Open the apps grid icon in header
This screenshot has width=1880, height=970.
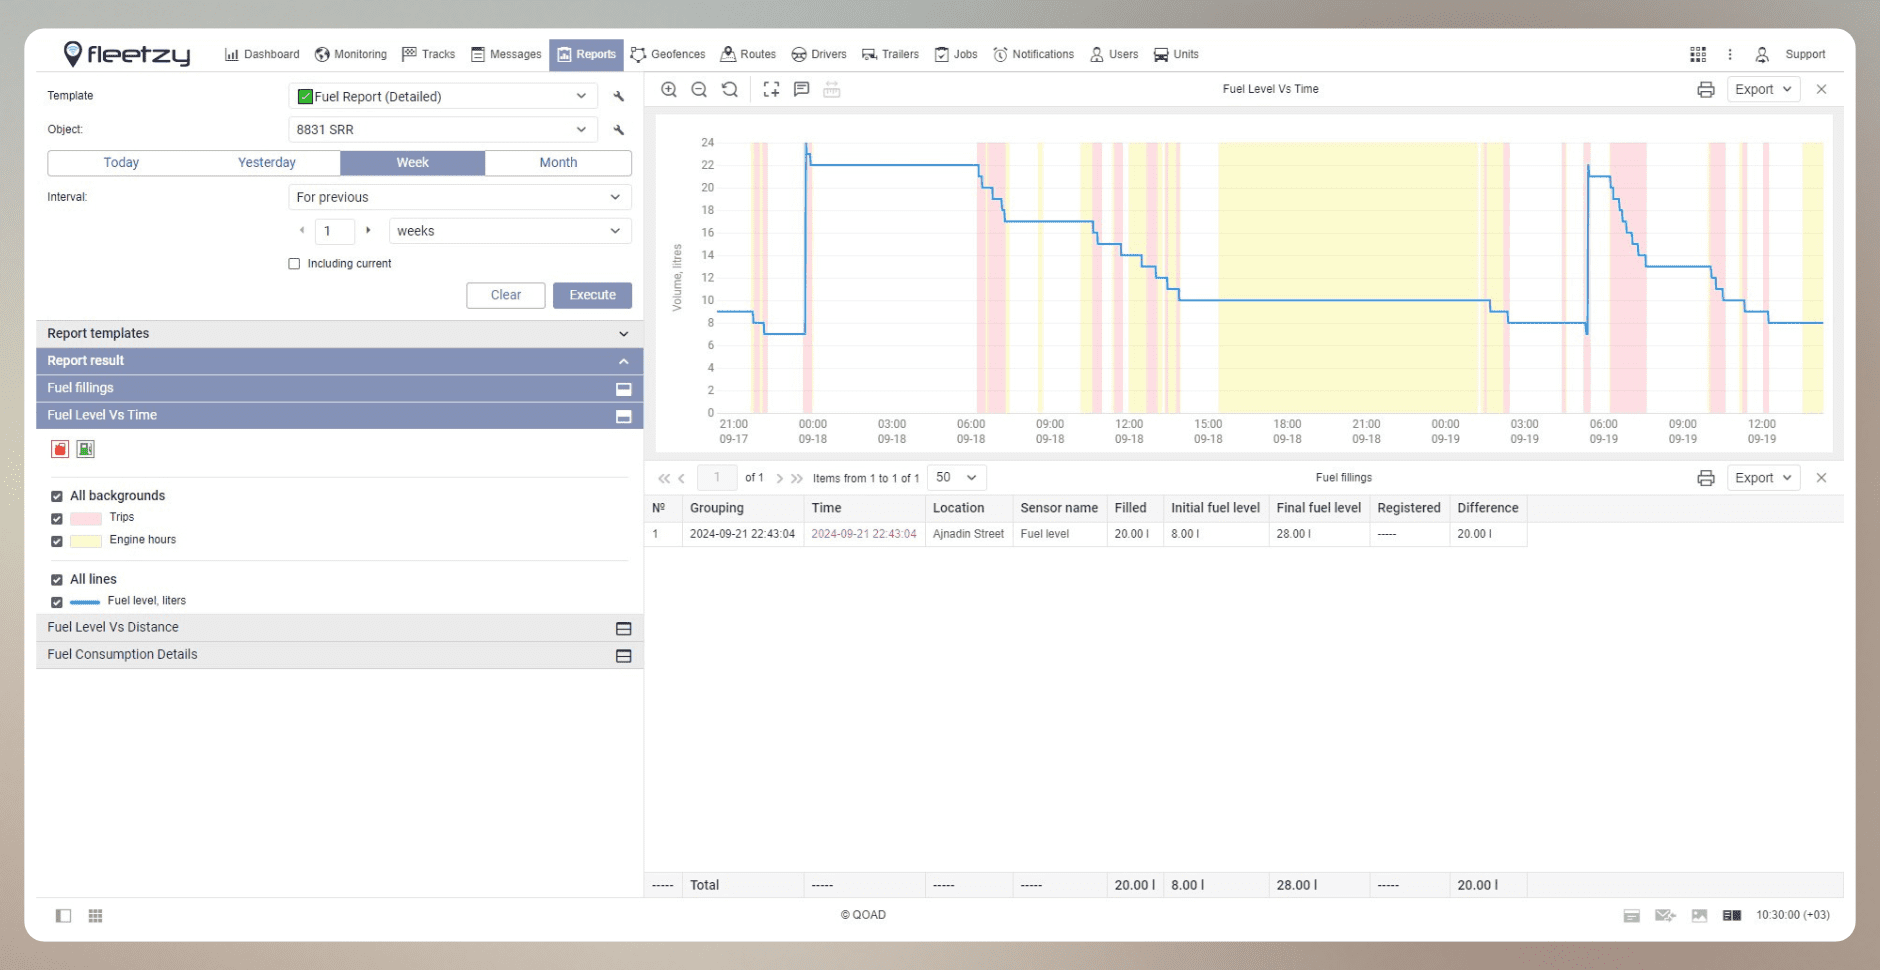[x=1698, y=54]
